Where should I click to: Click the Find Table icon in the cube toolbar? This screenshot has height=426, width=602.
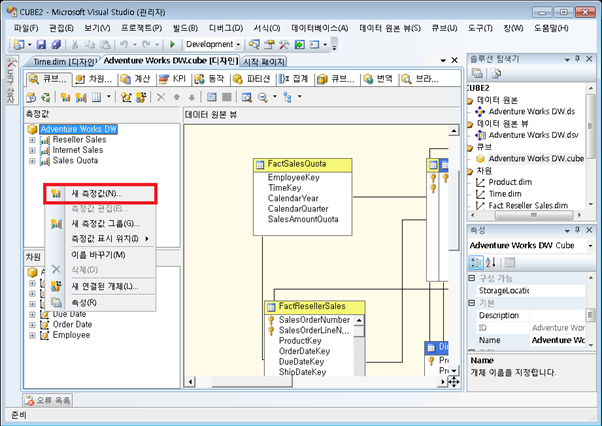(246, 97)
